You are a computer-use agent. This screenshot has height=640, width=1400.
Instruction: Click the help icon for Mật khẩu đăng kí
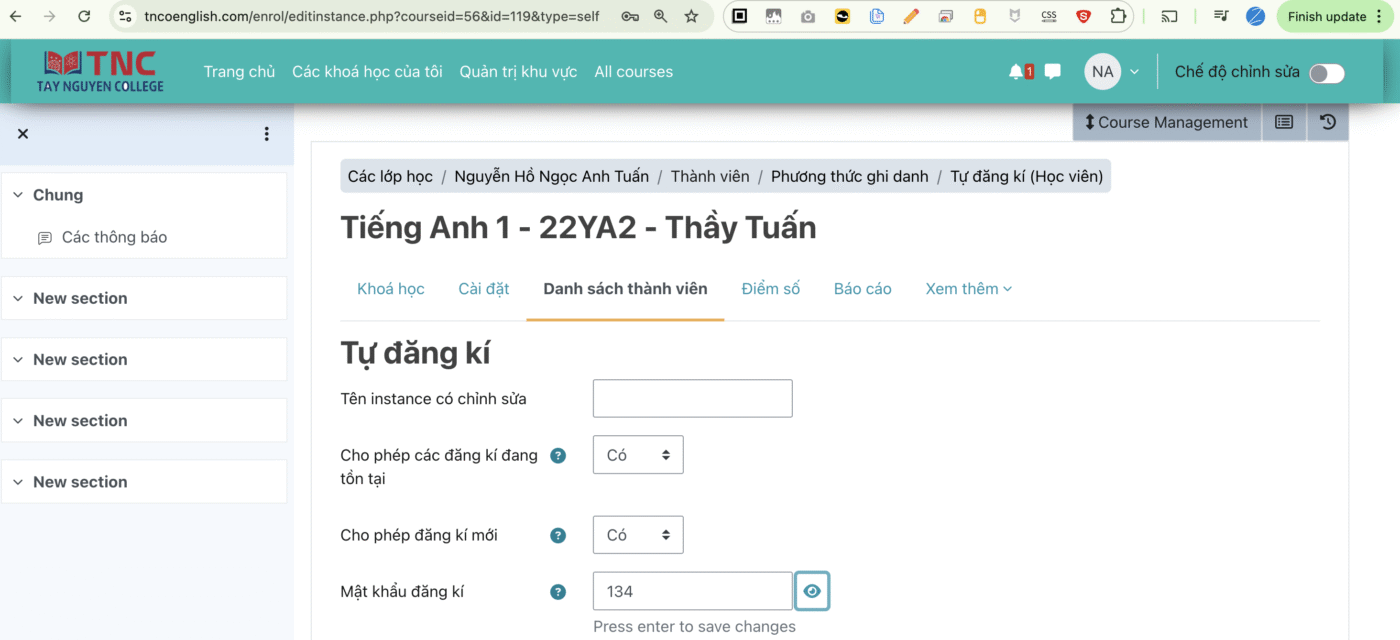pos(558,592)
